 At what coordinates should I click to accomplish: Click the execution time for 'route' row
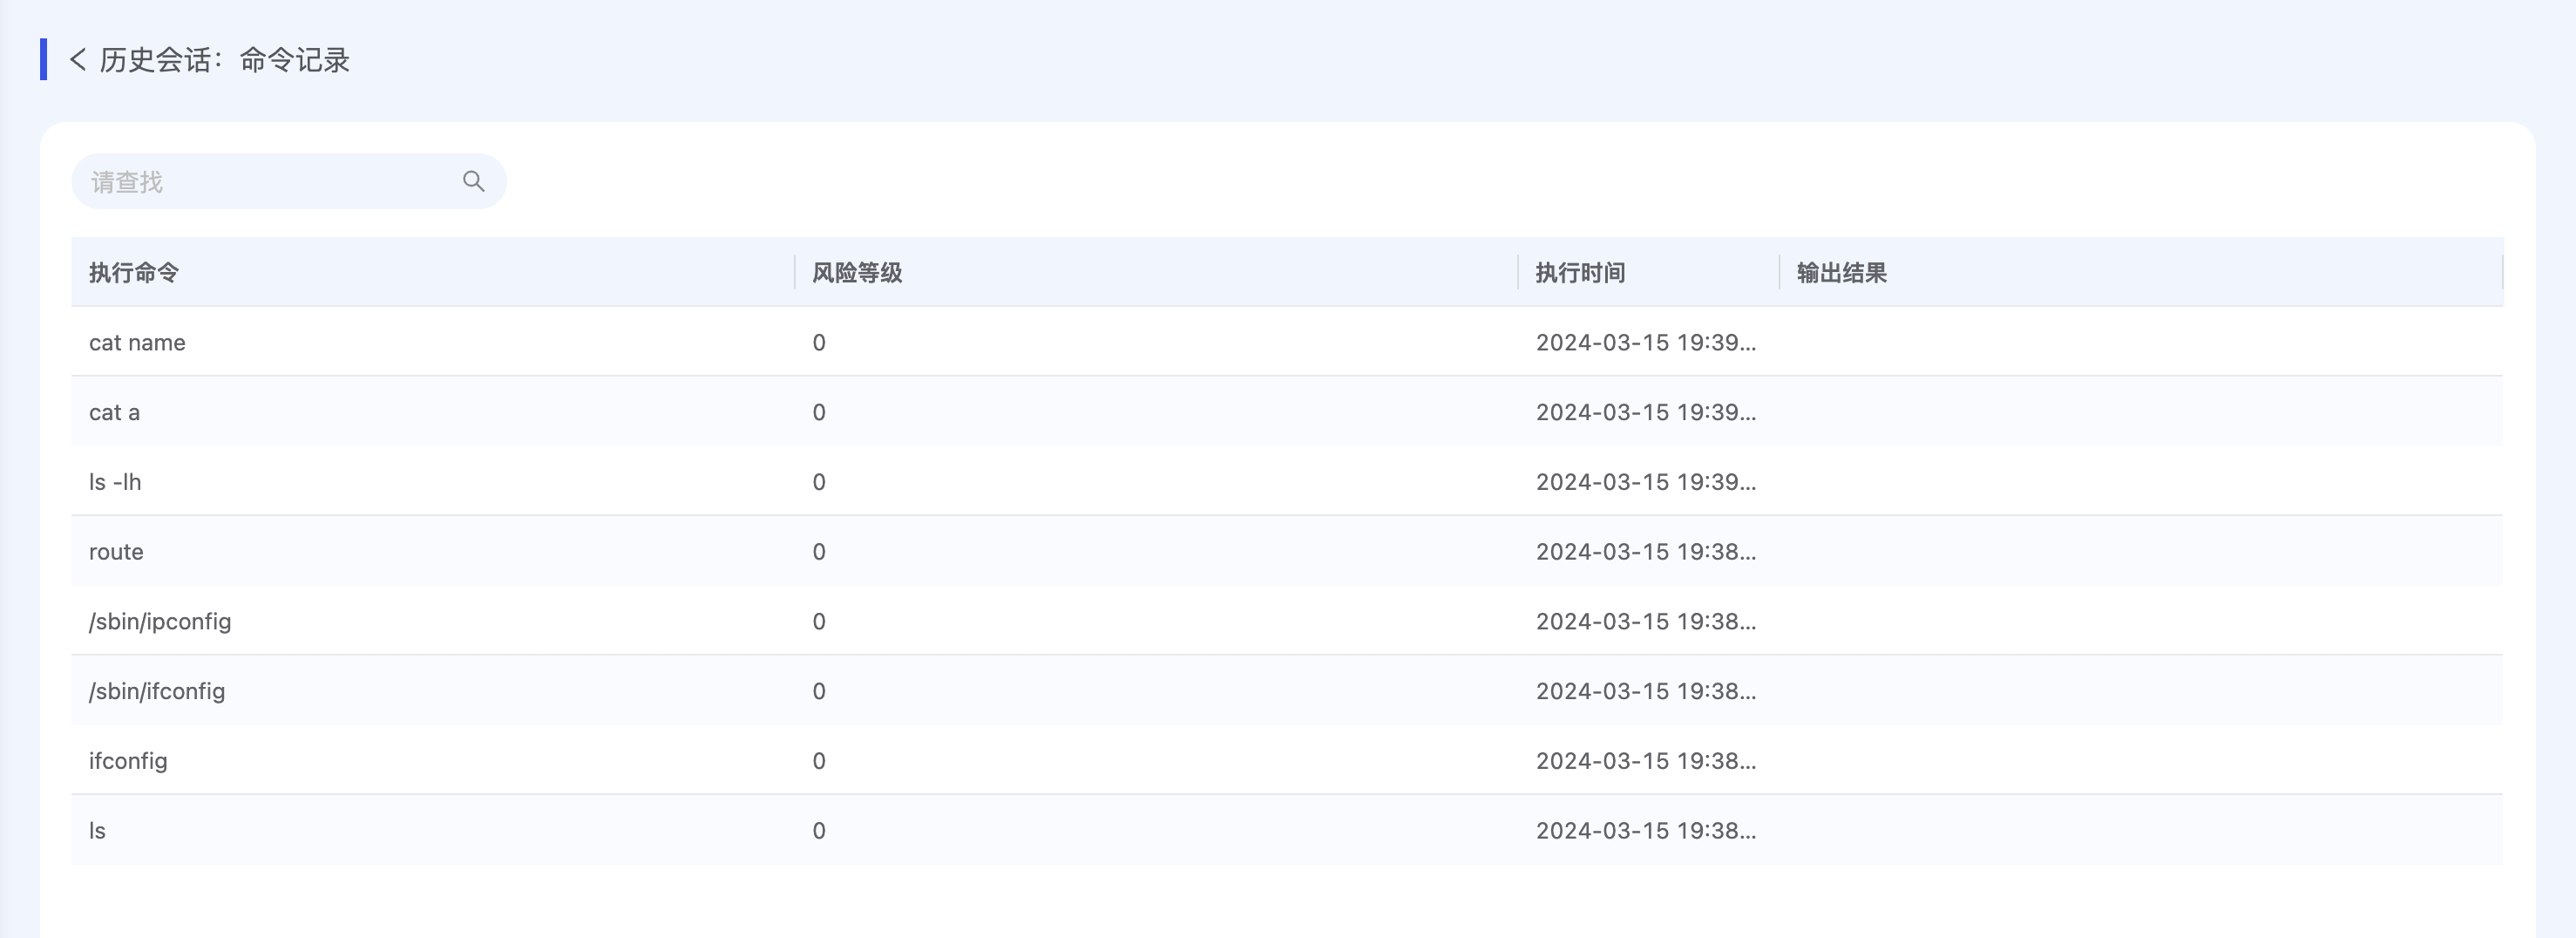click(x=1645, y=552)
